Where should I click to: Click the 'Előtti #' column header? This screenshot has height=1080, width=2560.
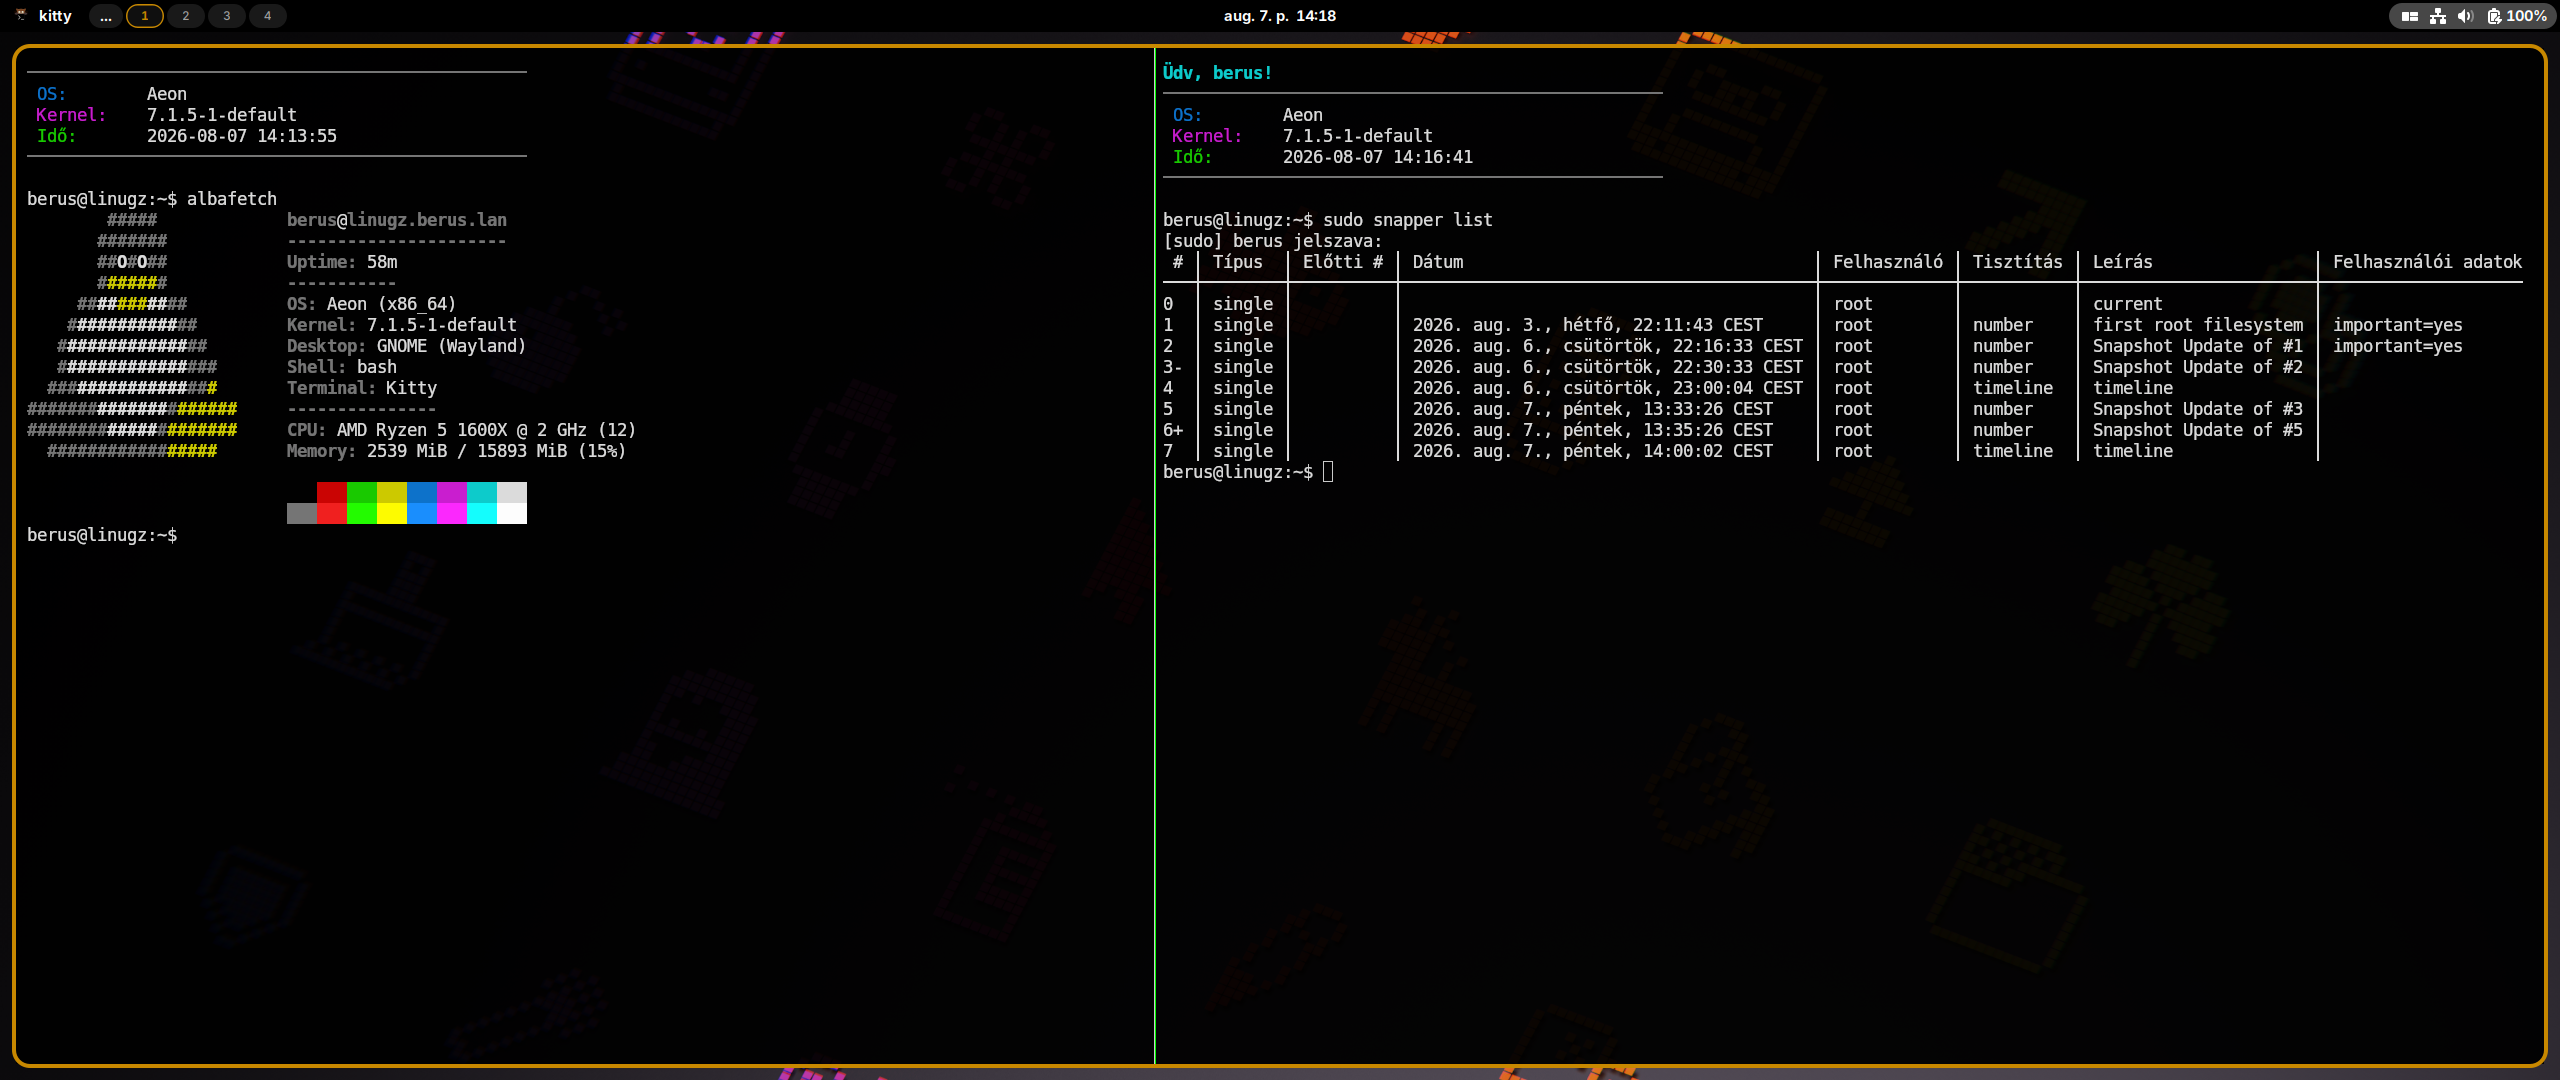(x=1343, y=262)
